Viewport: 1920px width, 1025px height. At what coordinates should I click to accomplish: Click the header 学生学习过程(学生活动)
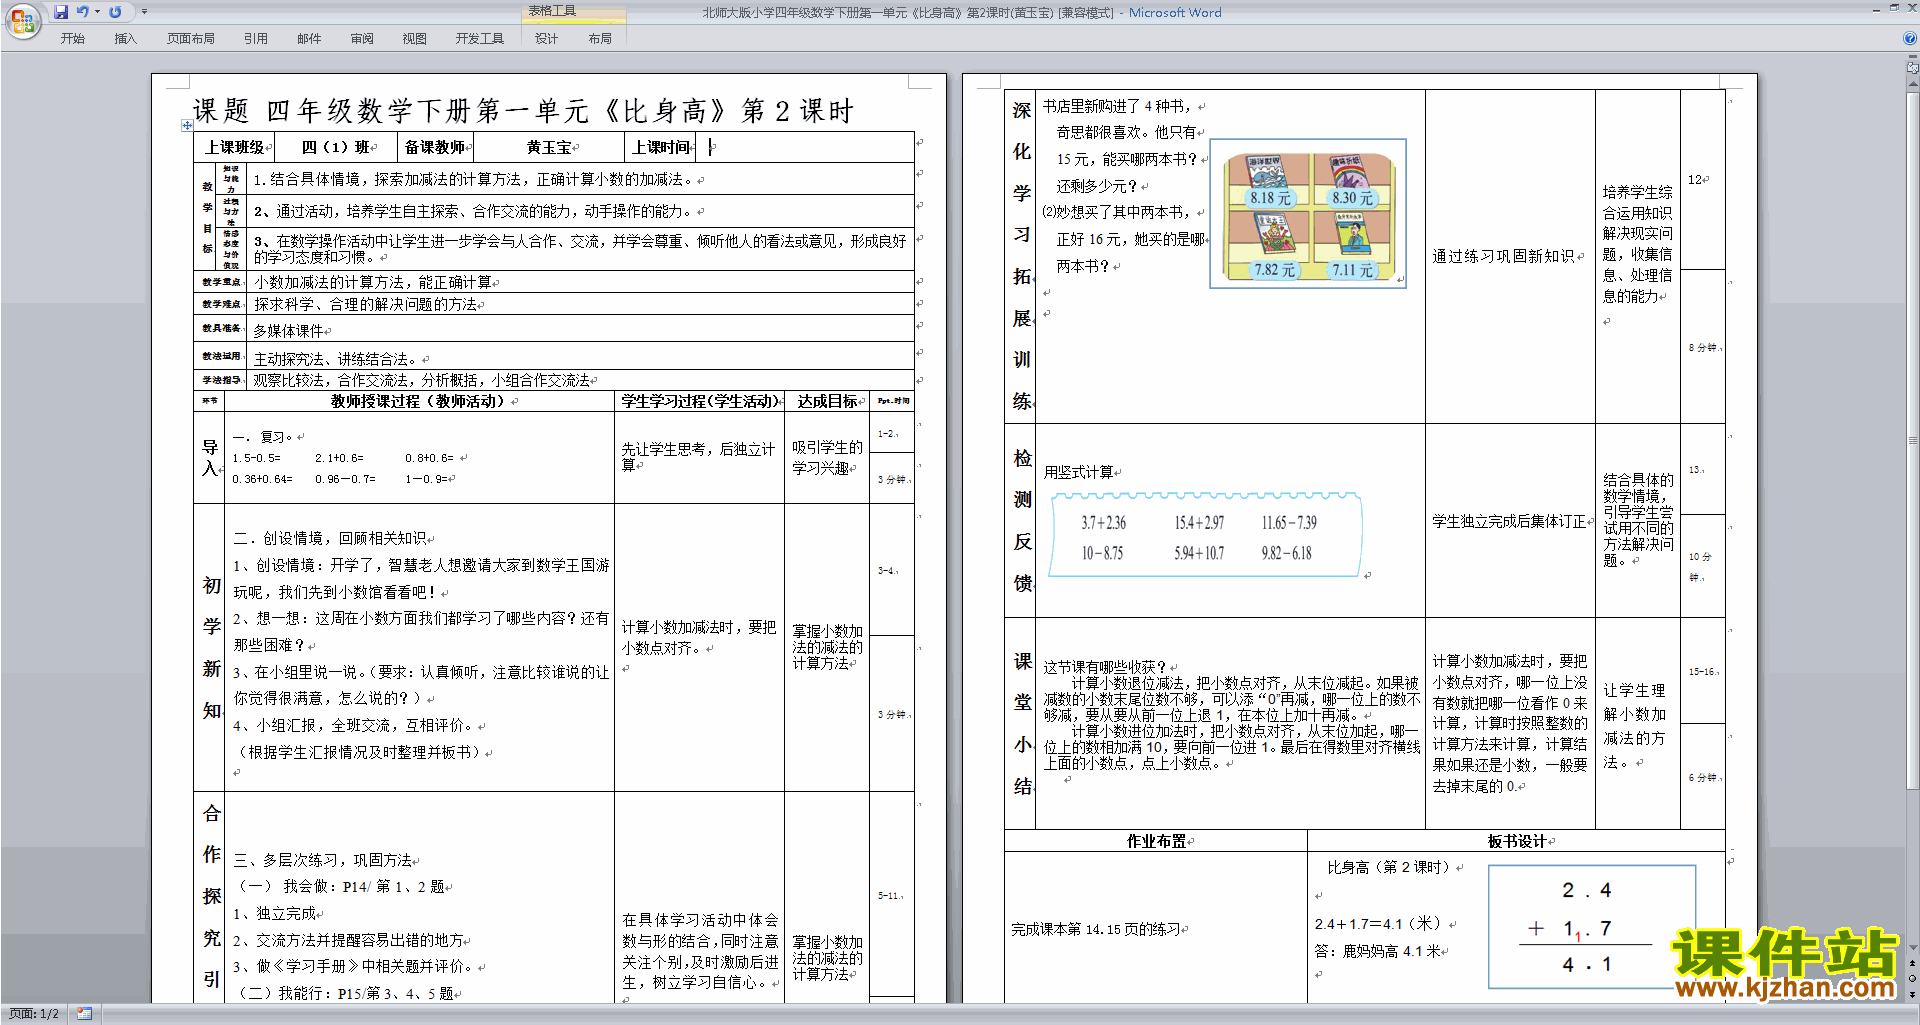coord(699,401)
